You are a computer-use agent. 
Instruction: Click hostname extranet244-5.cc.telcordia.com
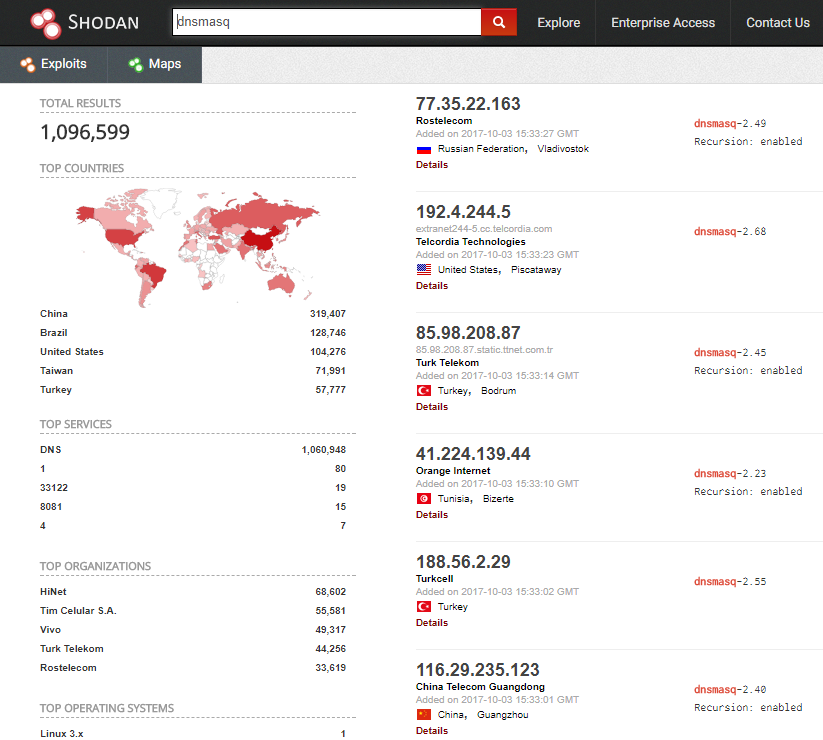tap(484, 229)
